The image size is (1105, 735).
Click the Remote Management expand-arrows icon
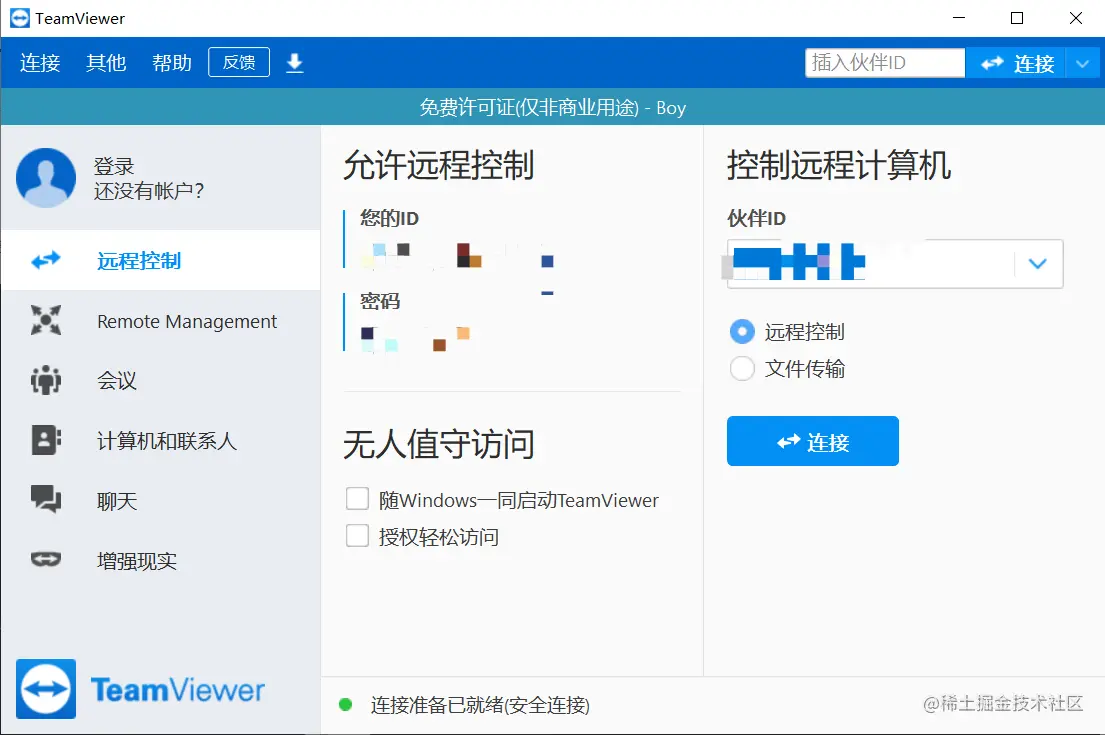click(x=46, y=320)
